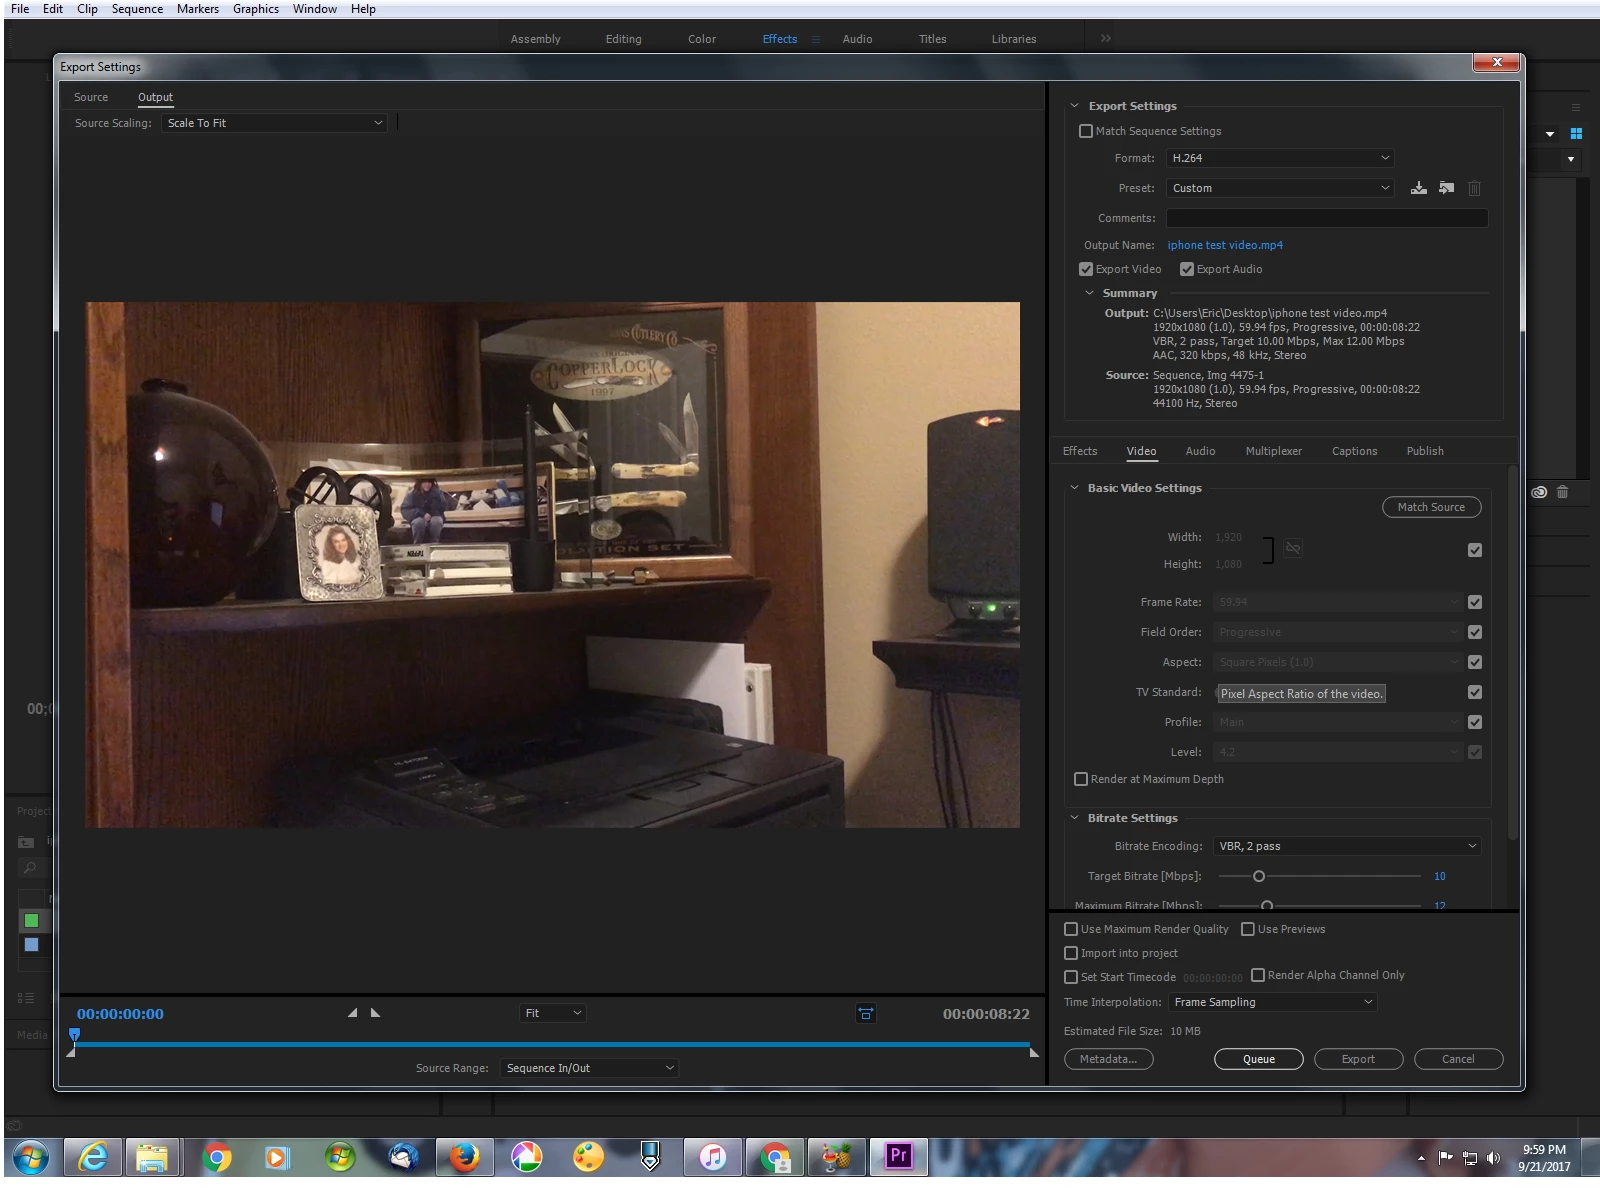Click the Queue button
The width and height of the screenshot is (1600, 1200).
point(1259,1059)
